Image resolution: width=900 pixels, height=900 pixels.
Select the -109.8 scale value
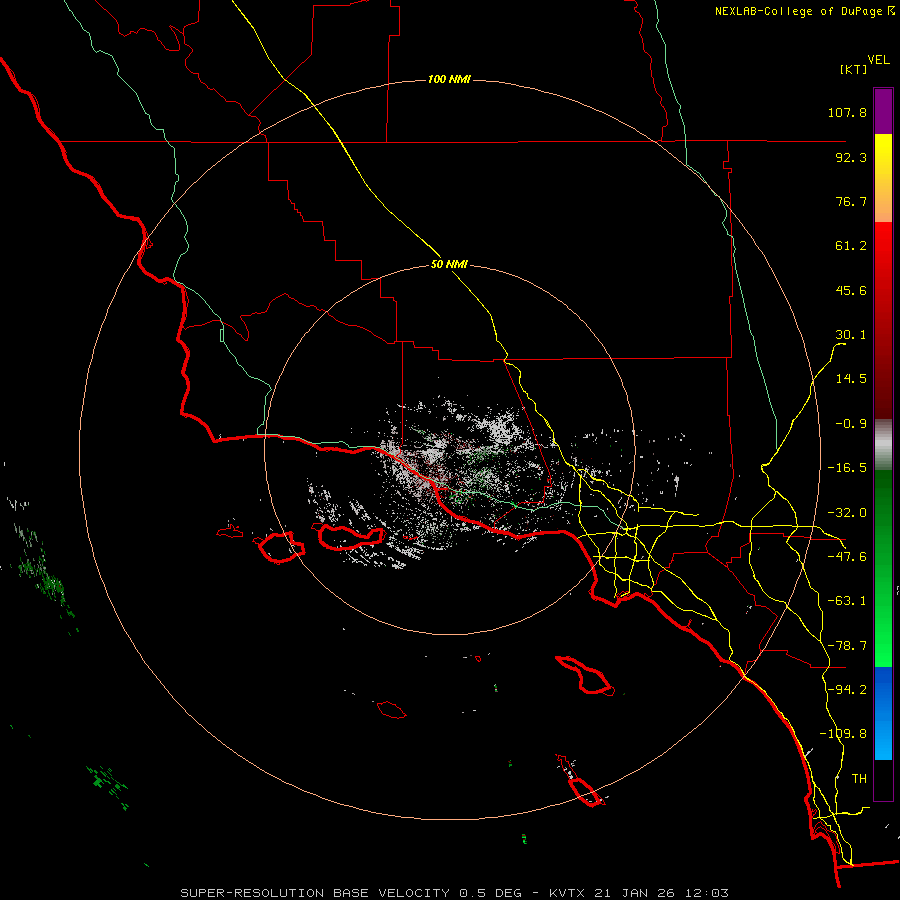tap(843, 734)
